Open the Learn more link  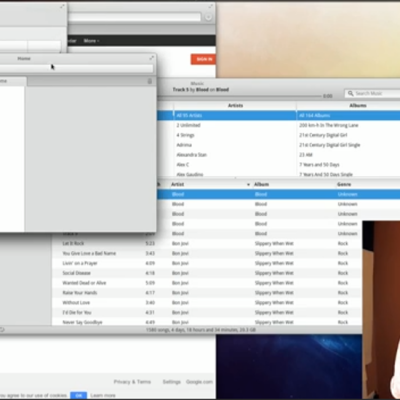pyautogui.click(x=103, y=395)
